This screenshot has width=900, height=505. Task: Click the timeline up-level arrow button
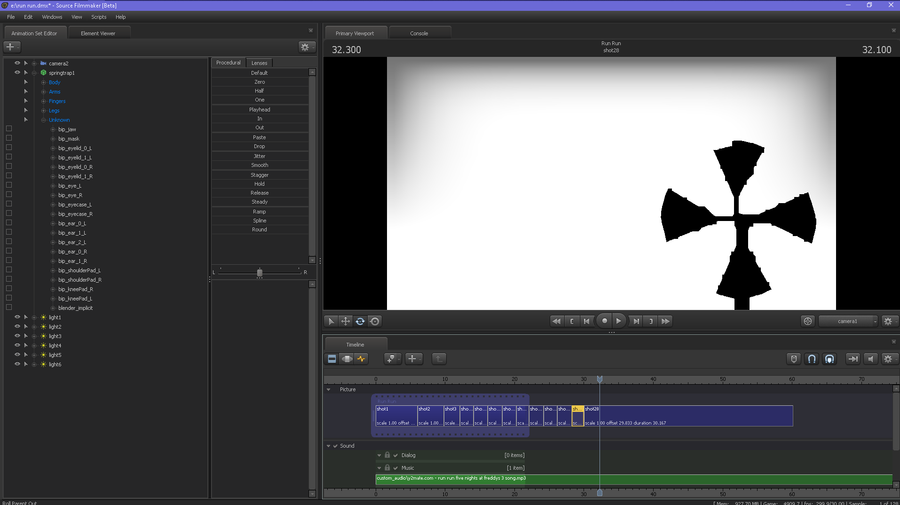pos(439,359)
